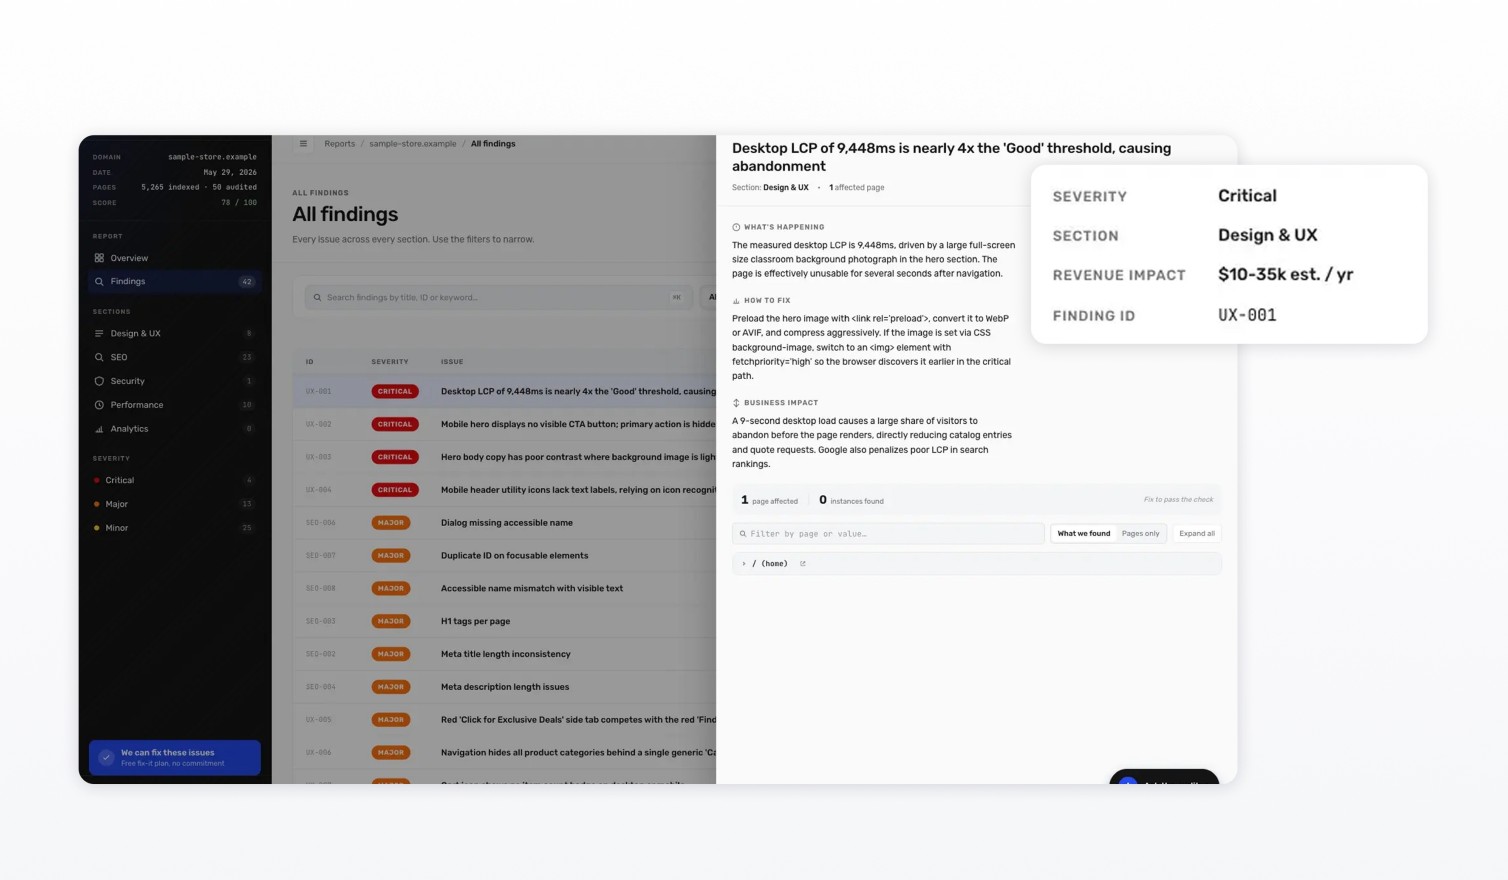
Task: Click the MAJOR badge in row SEO-006
Action: pos(391,523)
